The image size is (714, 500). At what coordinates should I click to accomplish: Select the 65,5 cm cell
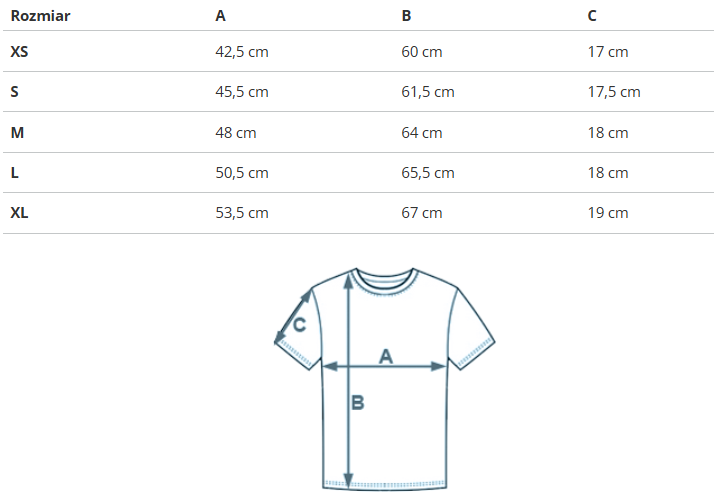(428, 173)
